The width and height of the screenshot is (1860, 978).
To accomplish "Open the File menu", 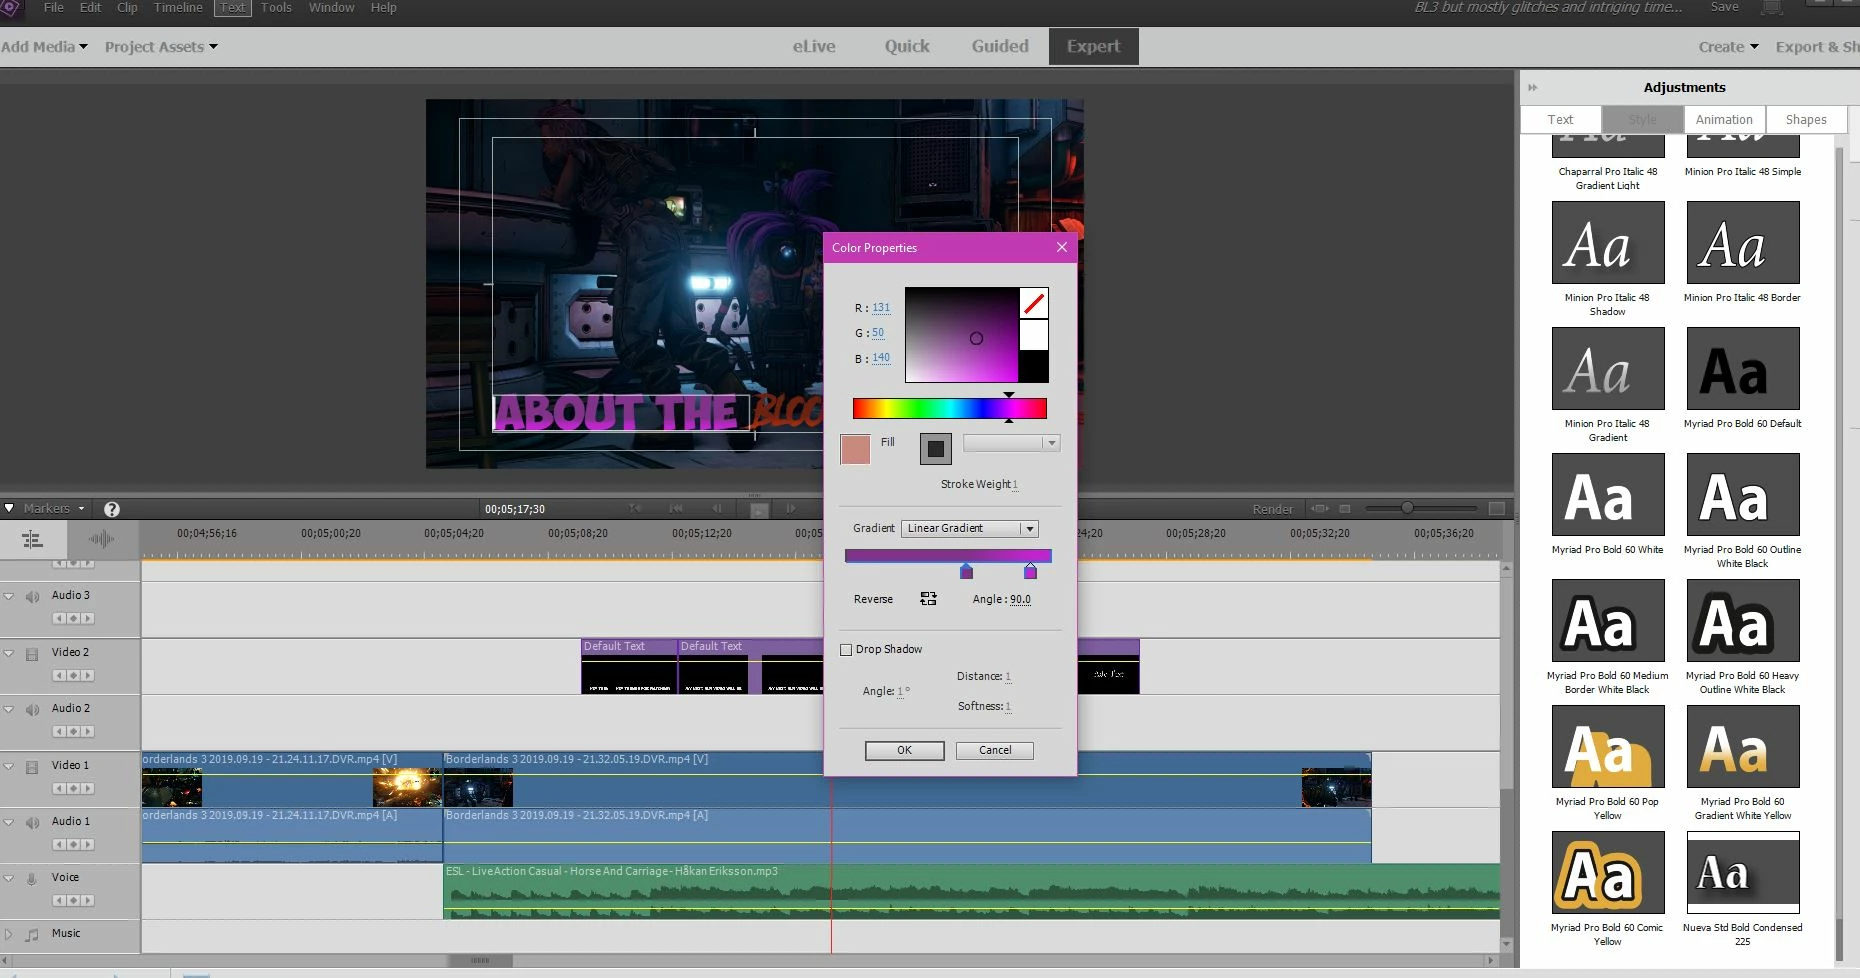I will coord(54,8).
